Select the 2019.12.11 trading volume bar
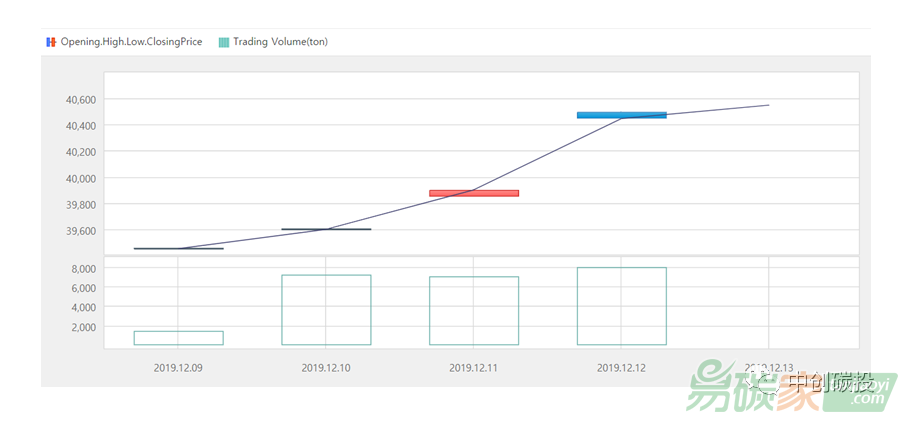Viewport: 904px width, 422px height. pos(474,311)
